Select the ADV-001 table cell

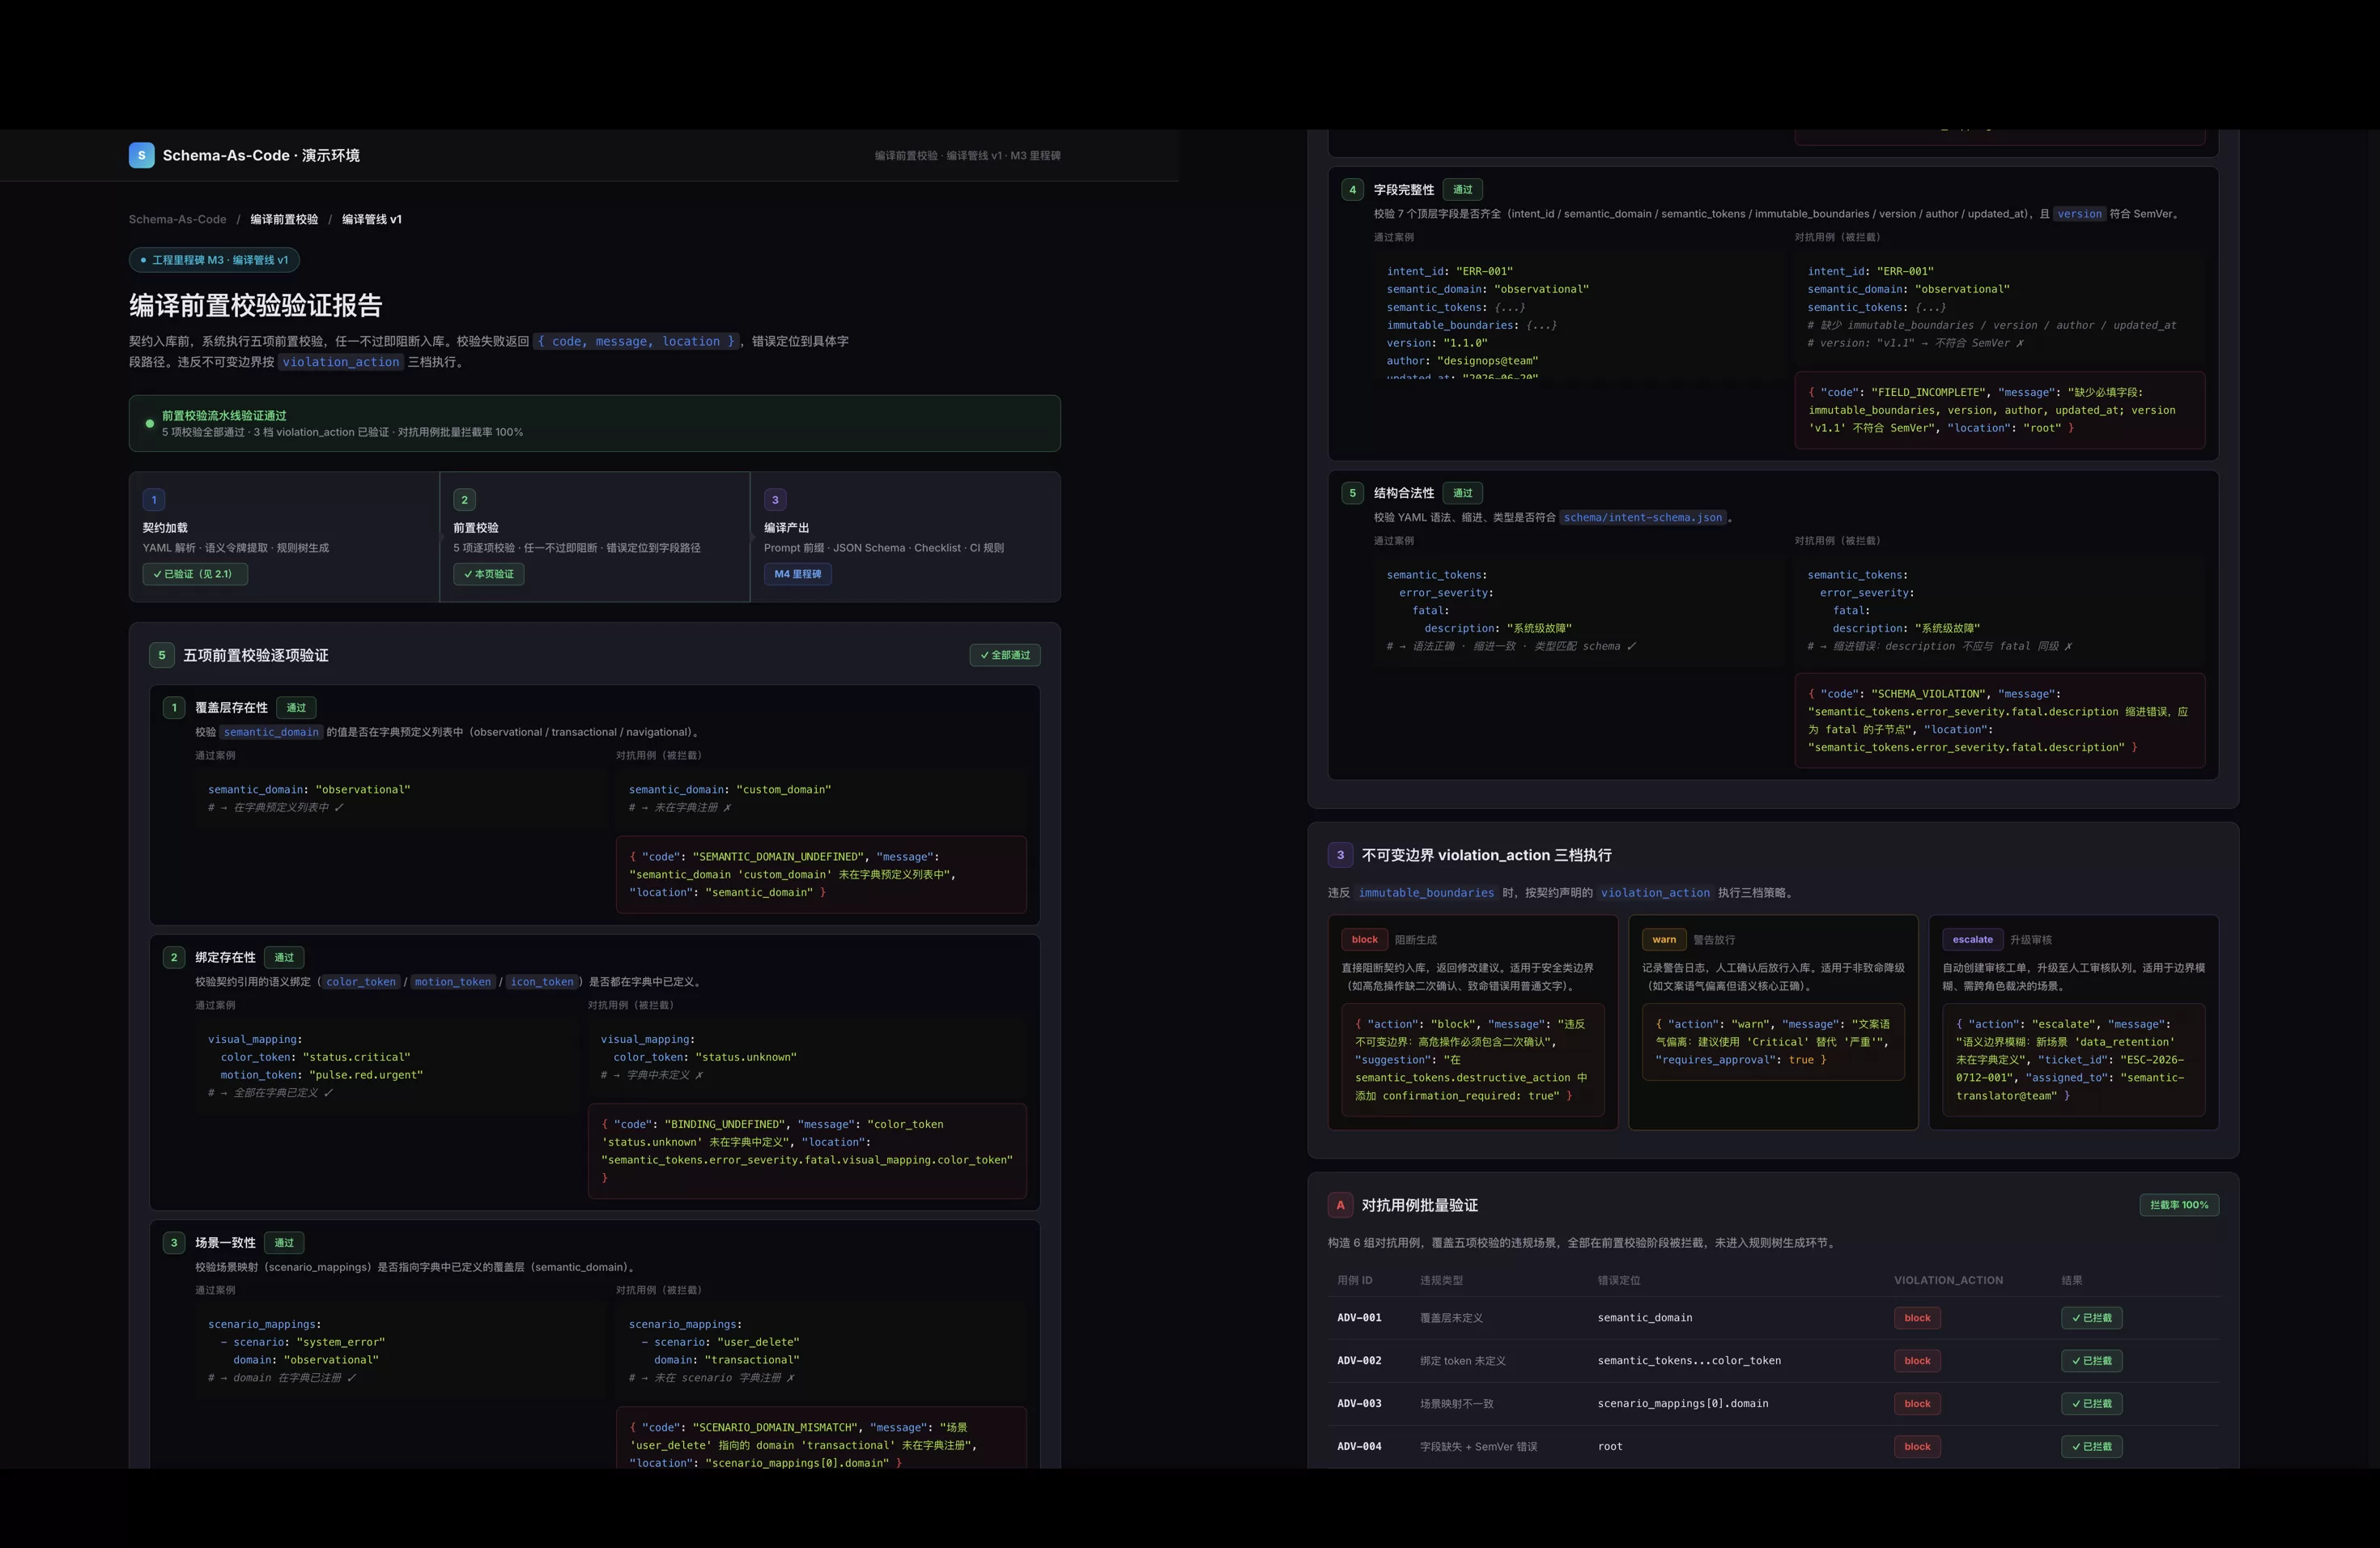1359,1318
